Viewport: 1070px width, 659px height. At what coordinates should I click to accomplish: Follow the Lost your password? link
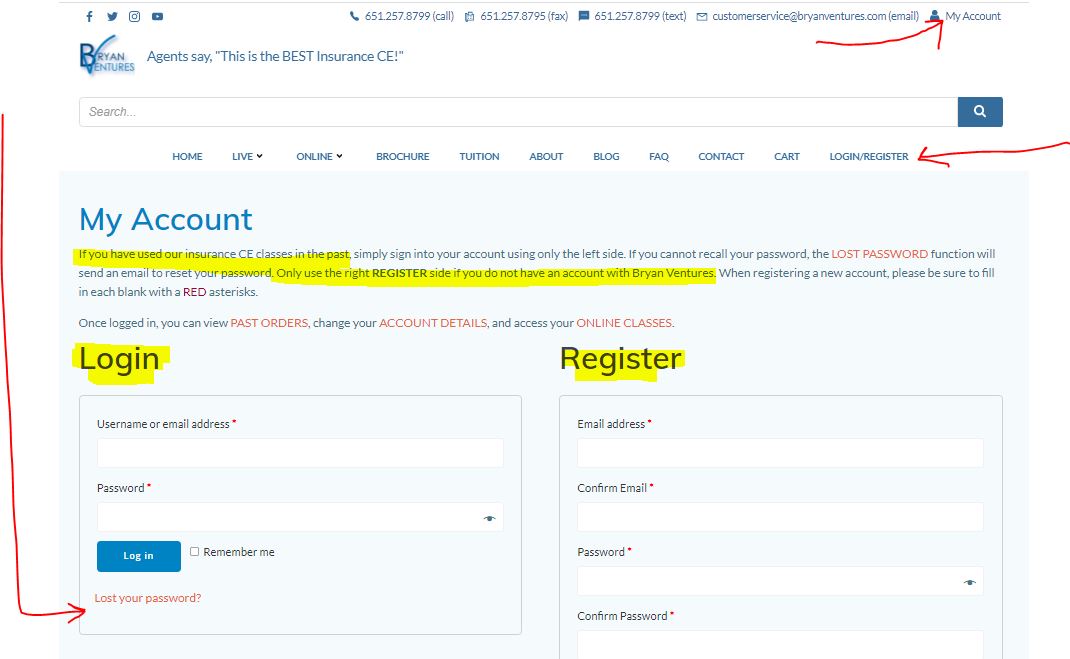148,598
